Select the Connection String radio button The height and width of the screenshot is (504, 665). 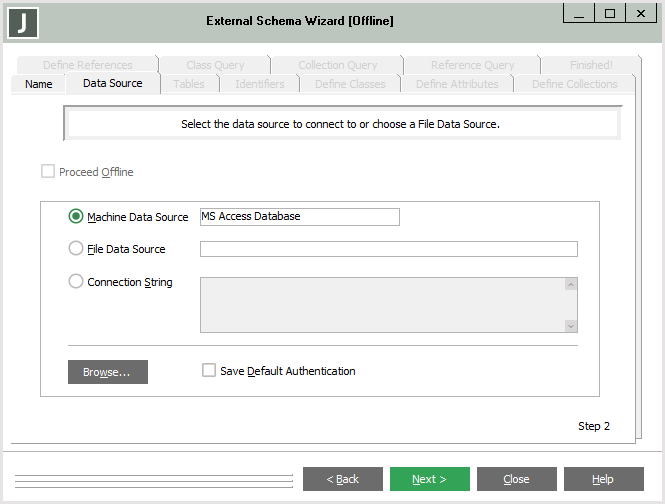75,281
